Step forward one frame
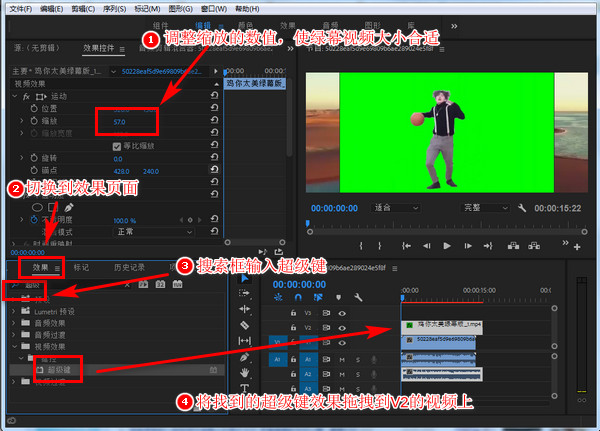The height and width of the screenshot is (431, 600). click(x=468, y=246)
